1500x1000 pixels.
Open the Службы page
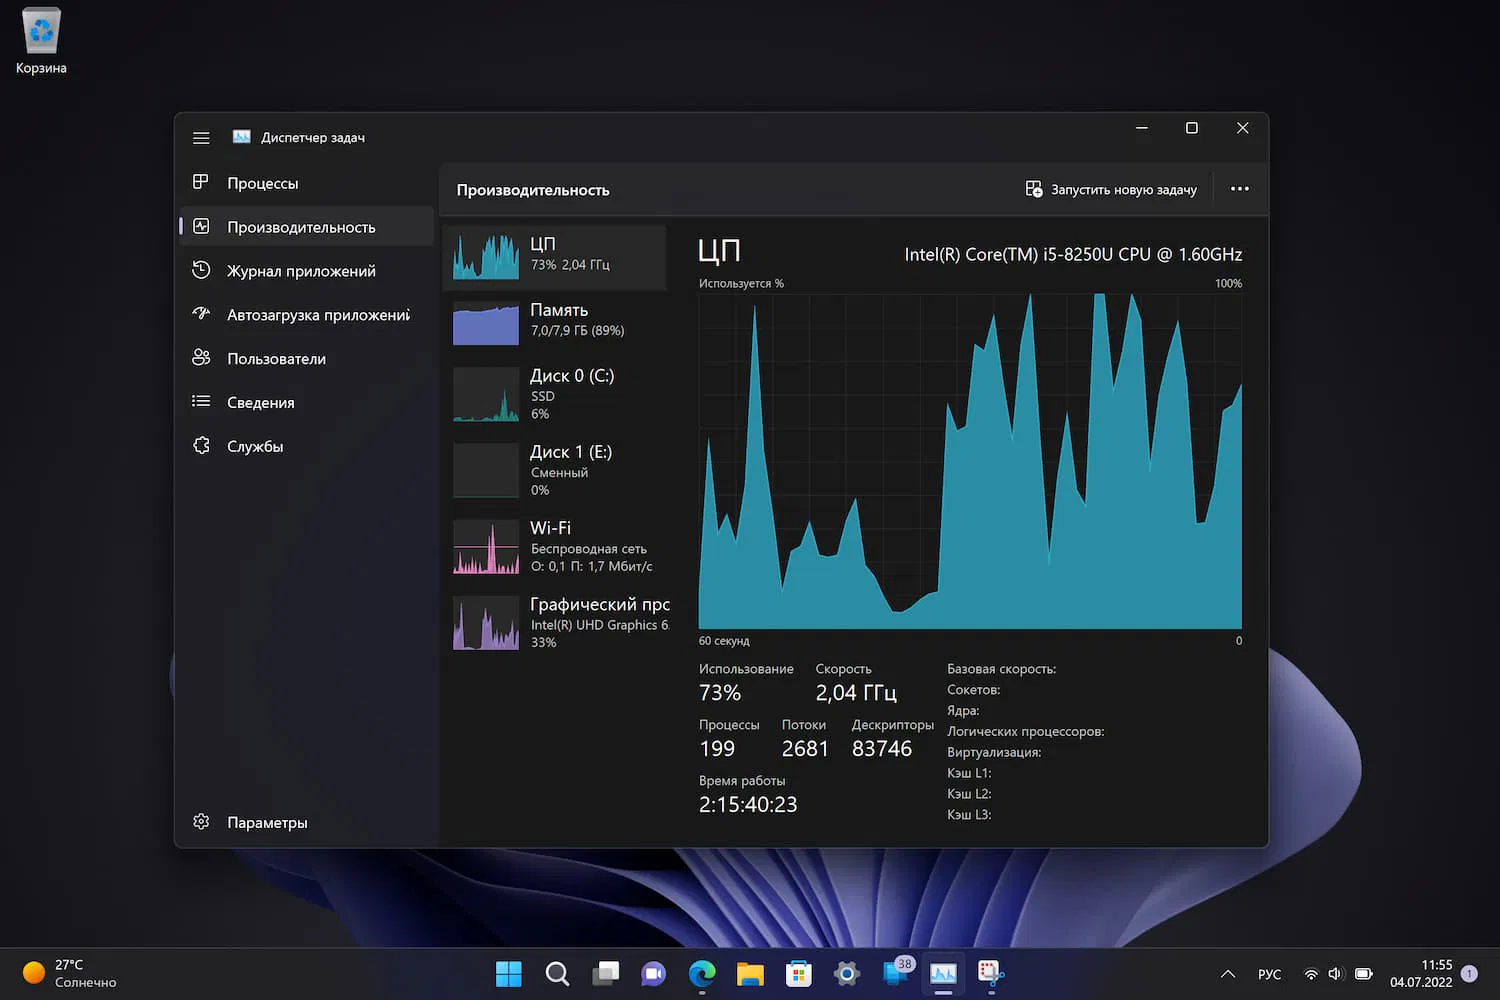pos(307,447)
